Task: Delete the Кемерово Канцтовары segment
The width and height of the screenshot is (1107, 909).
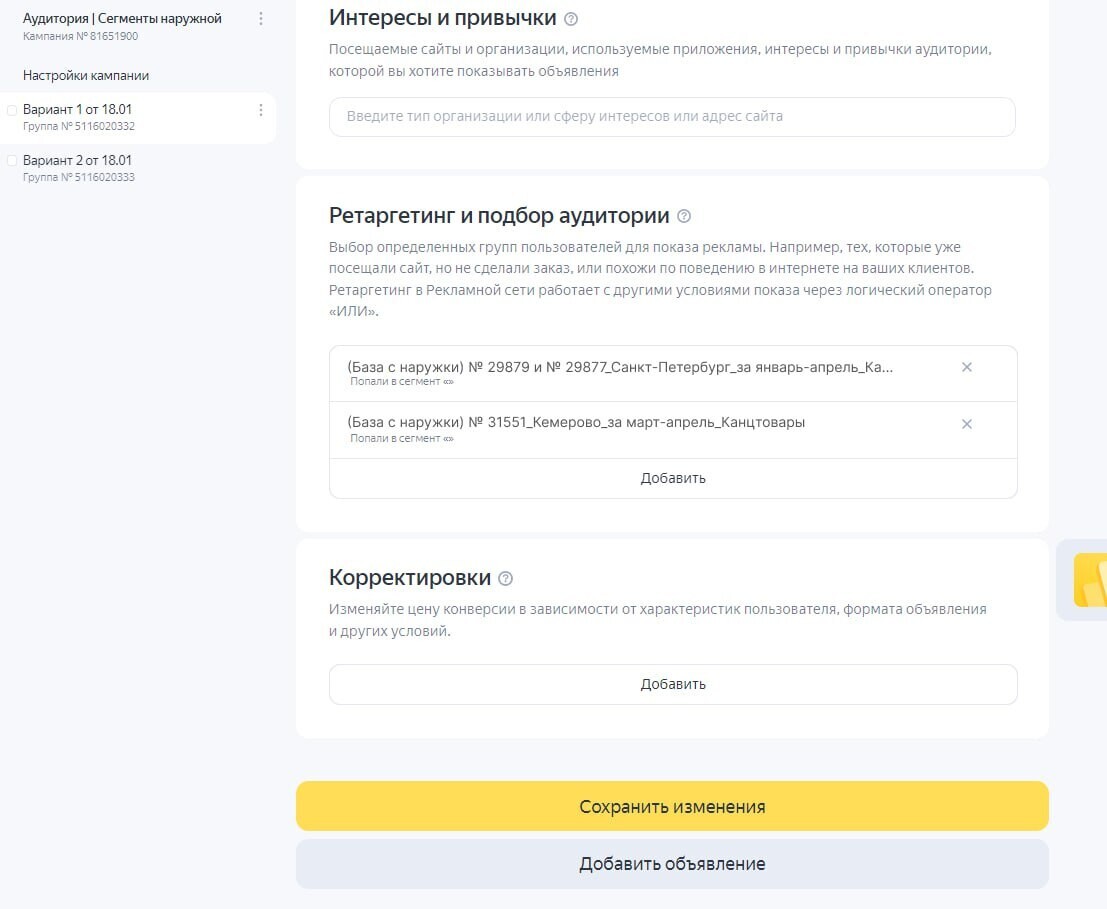Action: tap(967, 424)
